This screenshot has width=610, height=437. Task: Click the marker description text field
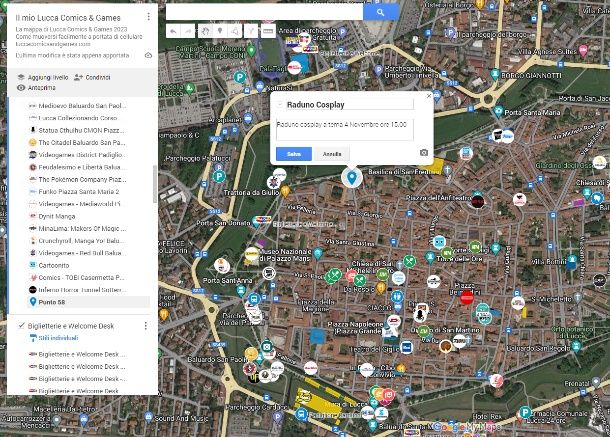click(345, 129)
